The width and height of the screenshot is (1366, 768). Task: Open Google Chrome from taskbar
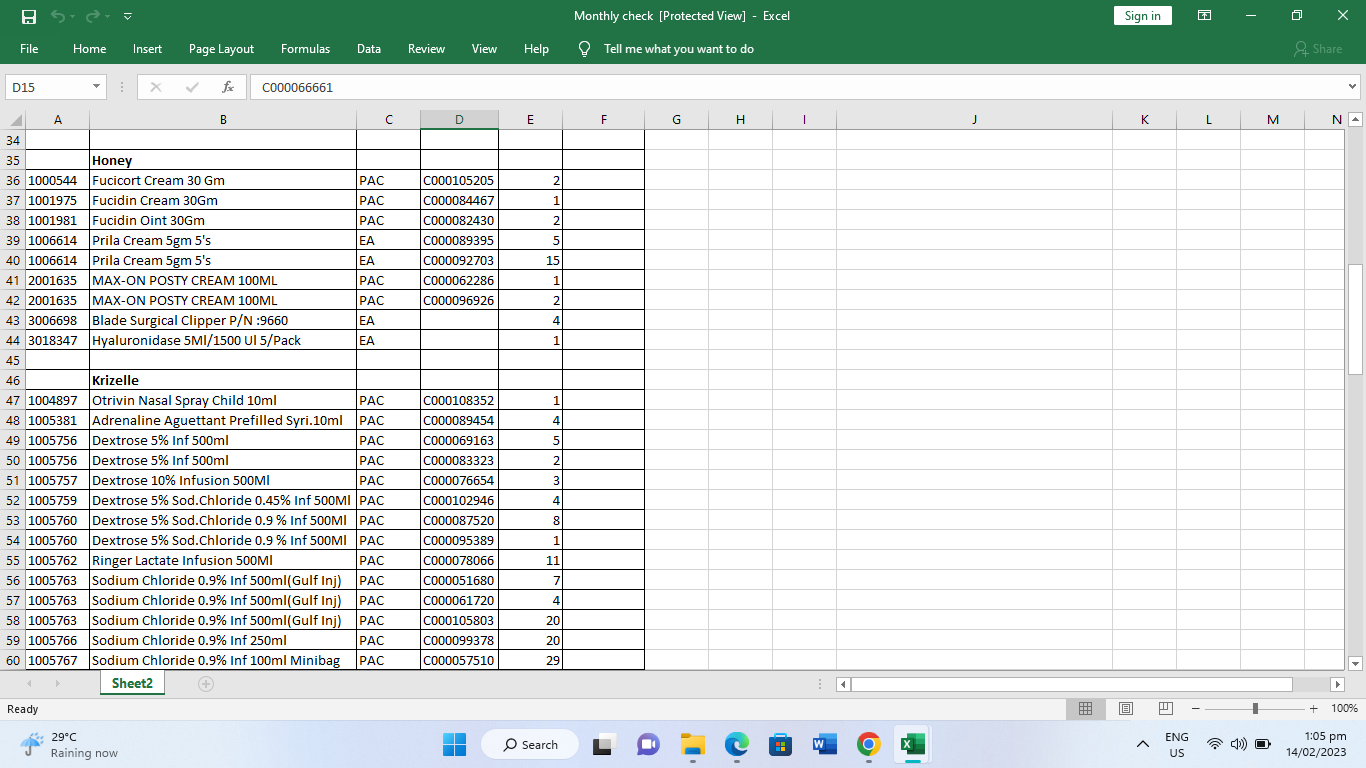pyautogui.click(x=869, y=744)
